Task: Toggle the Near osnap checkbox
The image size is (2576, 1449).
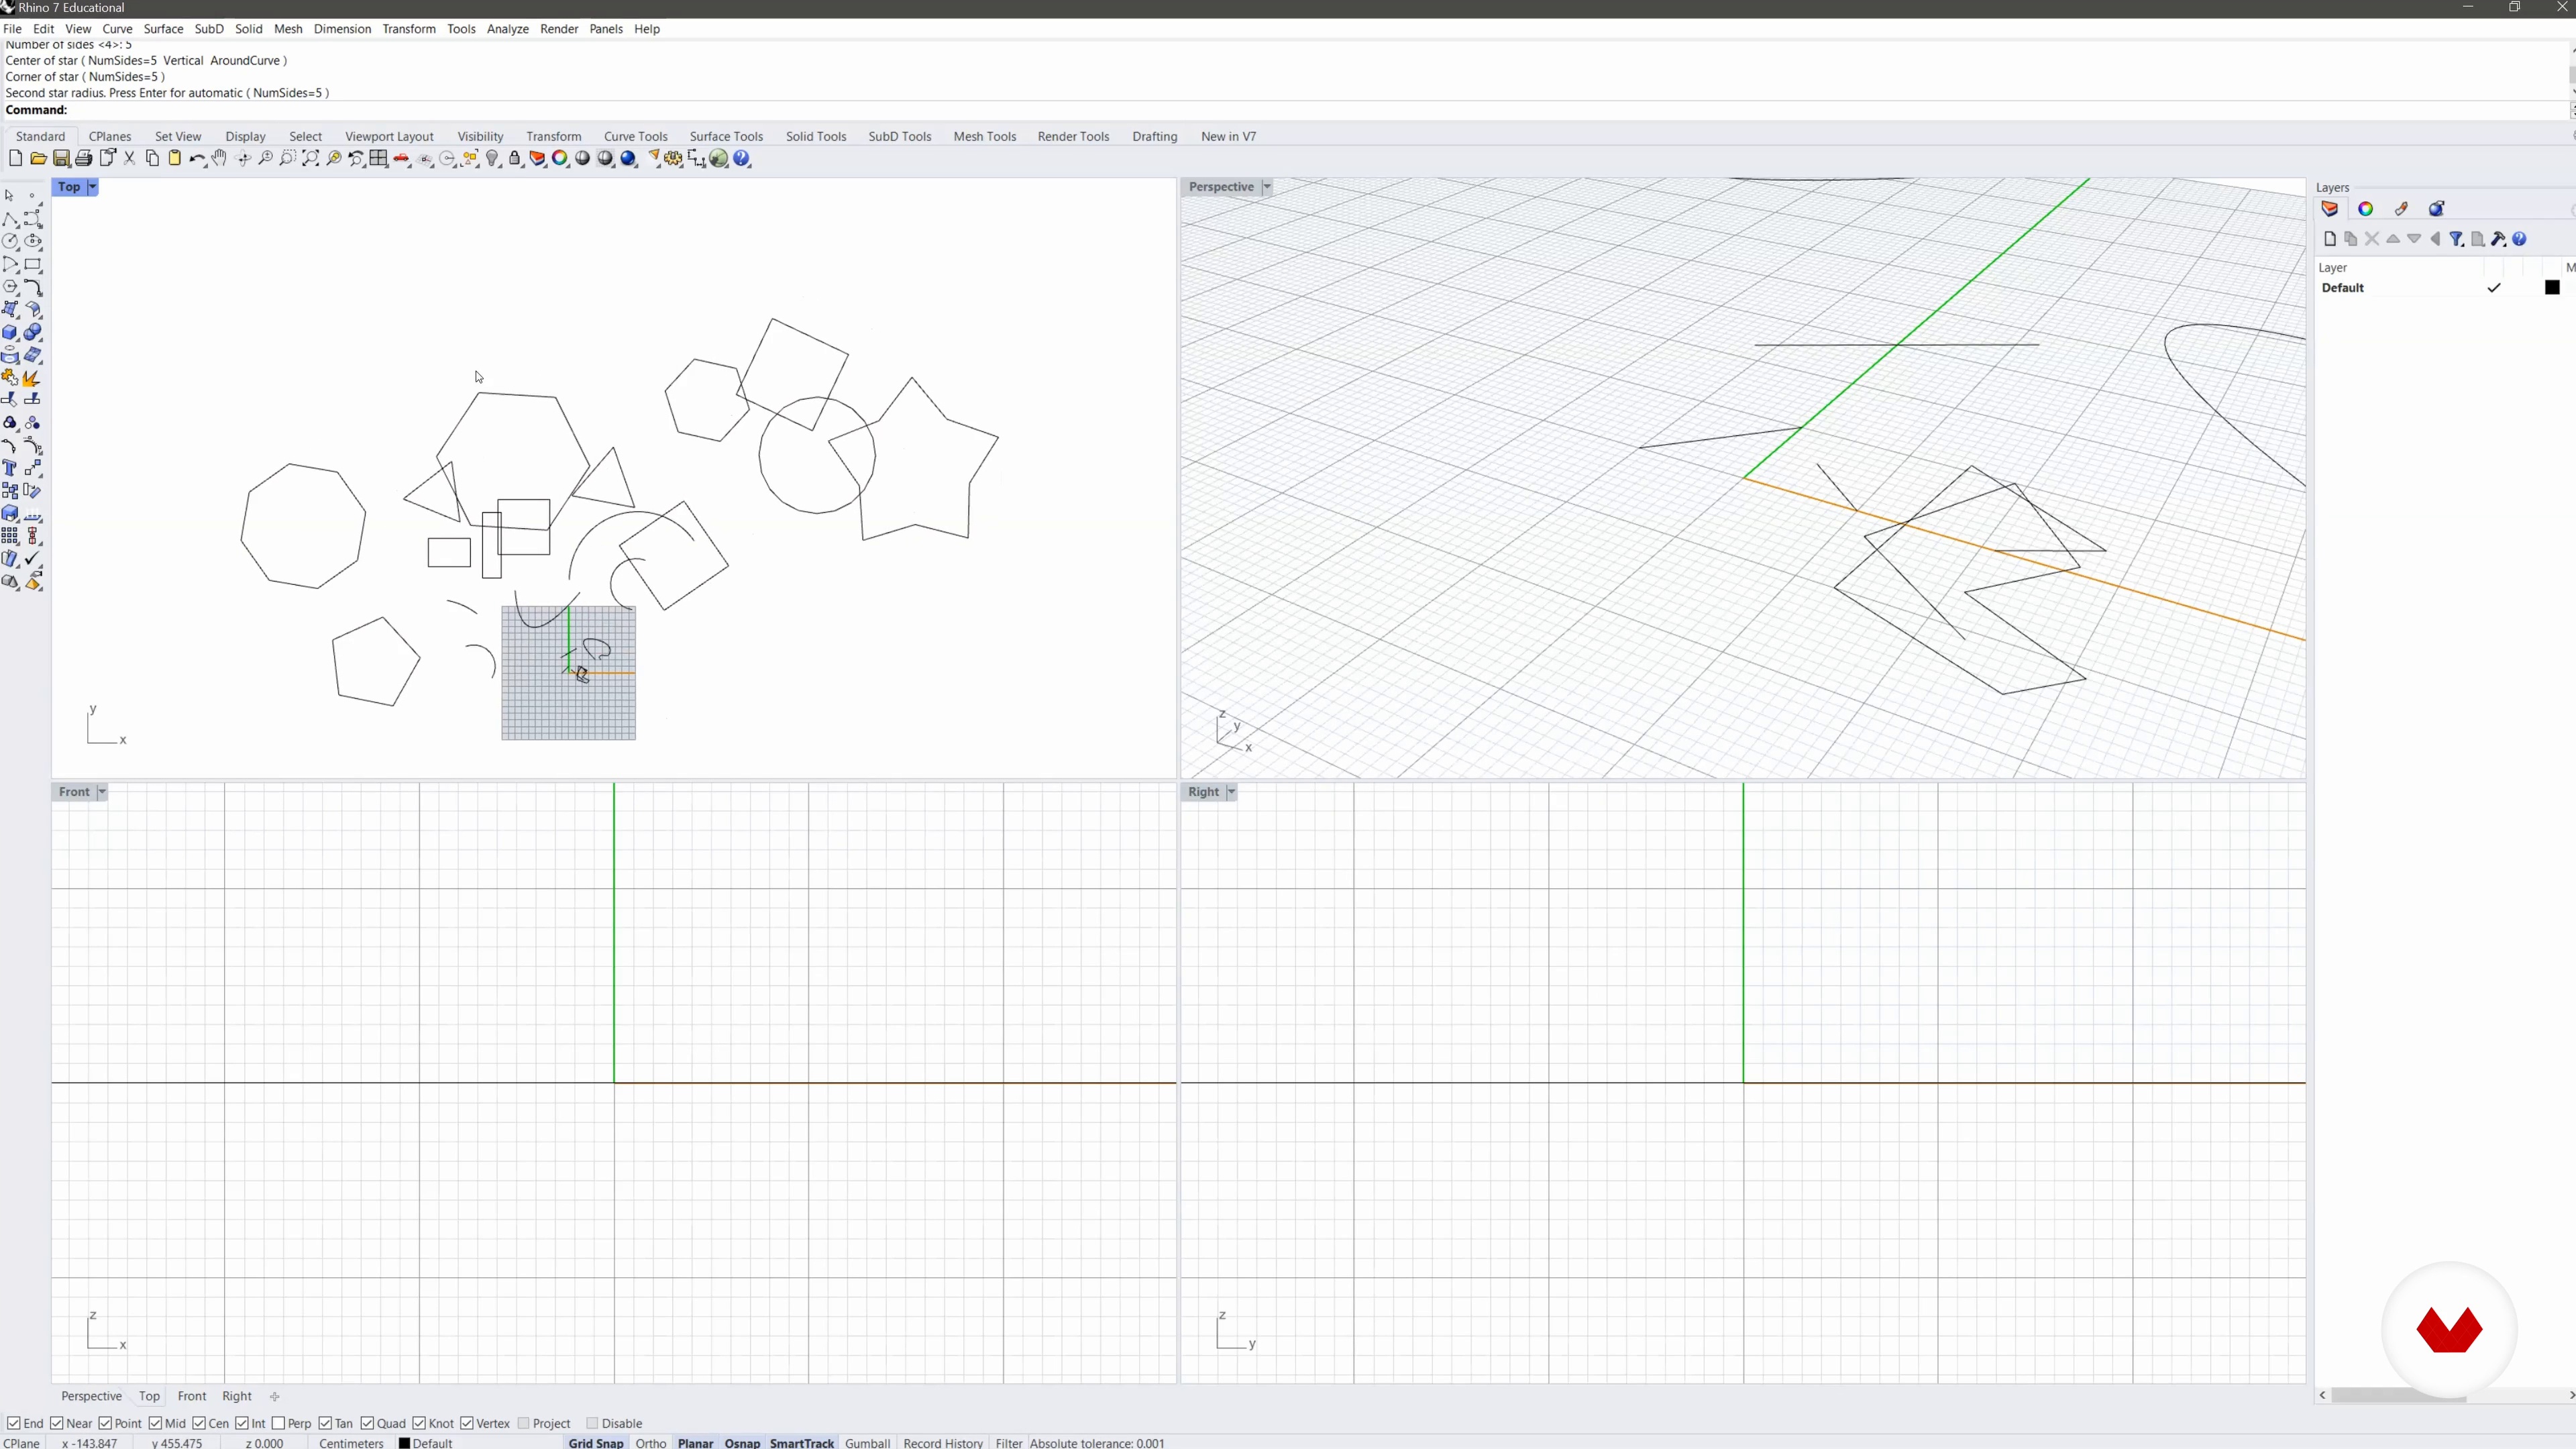Action: pyautogui.click(x=57, y=1423)
